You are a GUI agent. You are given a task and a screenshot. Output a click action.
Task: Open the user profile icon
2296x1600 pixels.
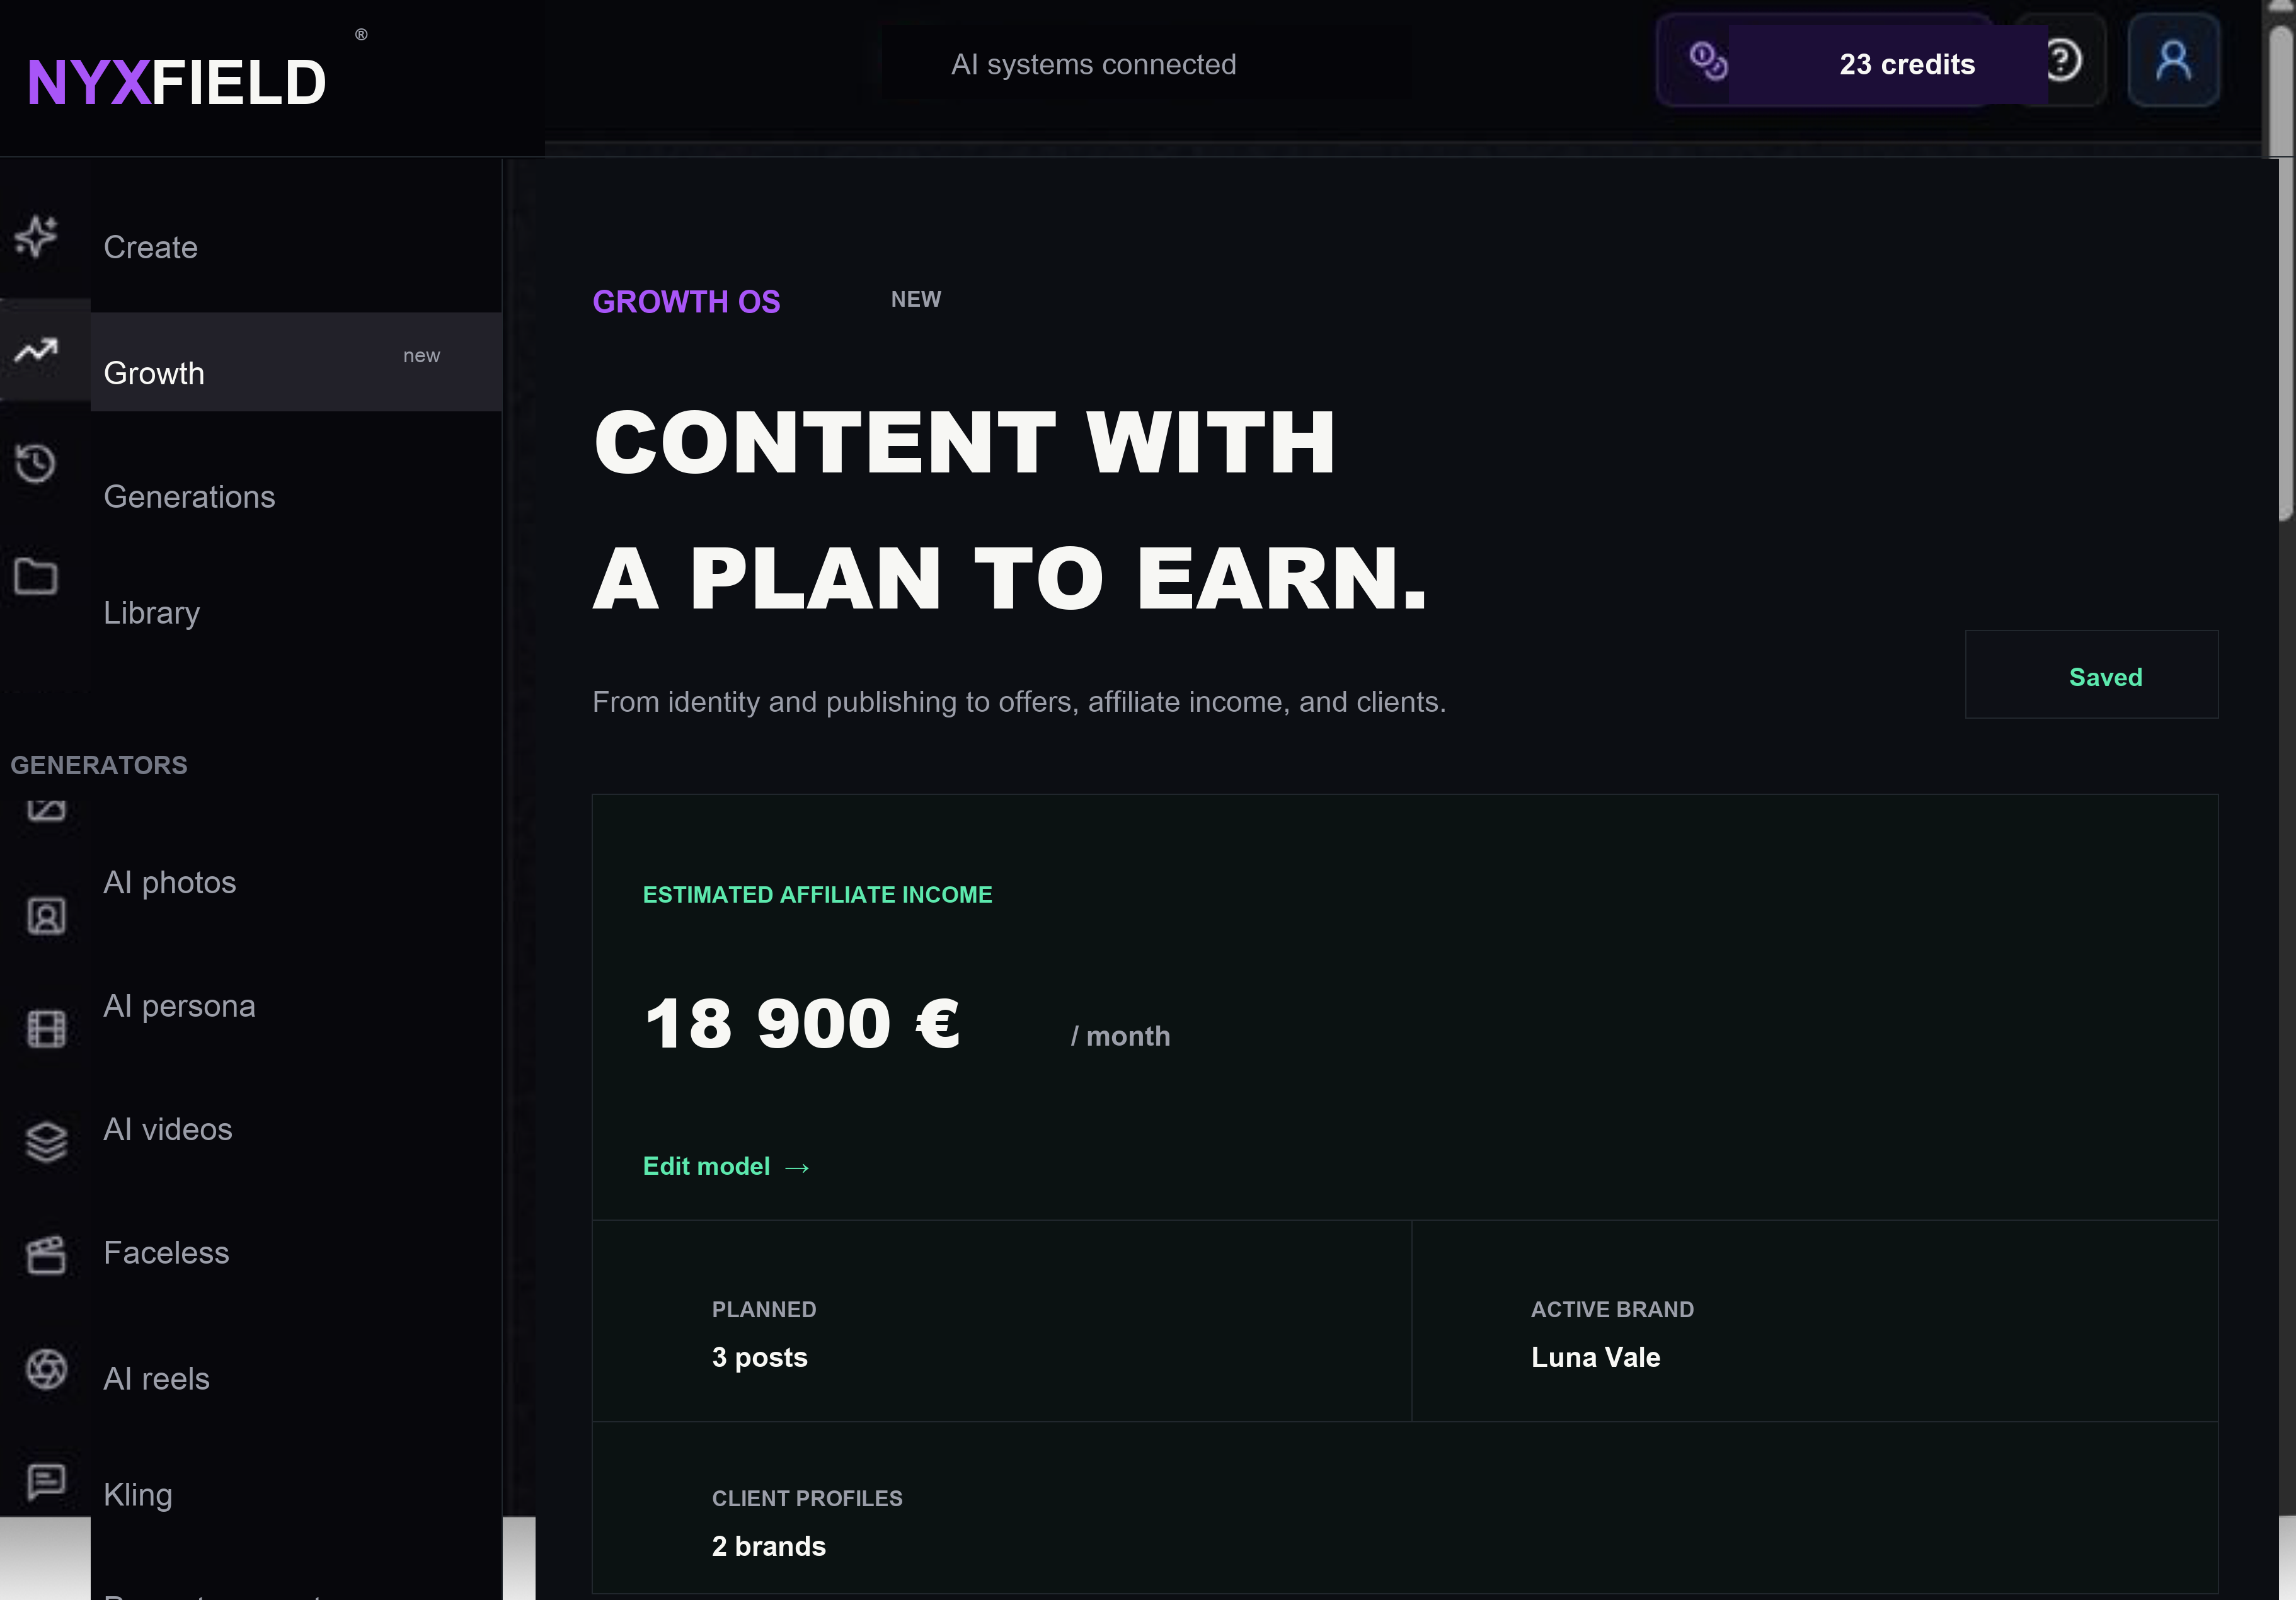[2173, 61]
